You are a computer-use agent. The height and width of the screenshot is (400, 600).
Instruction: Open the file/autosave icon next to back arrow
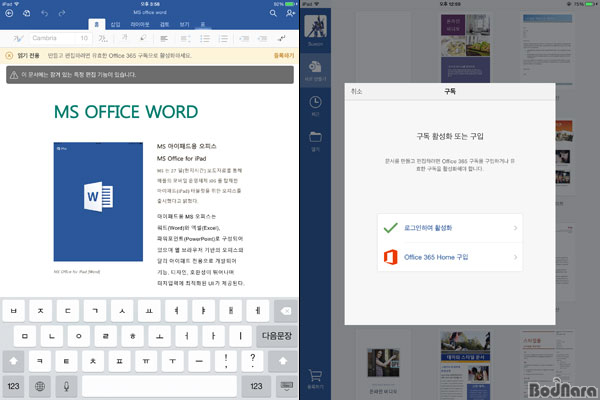[x=26, y=13]
